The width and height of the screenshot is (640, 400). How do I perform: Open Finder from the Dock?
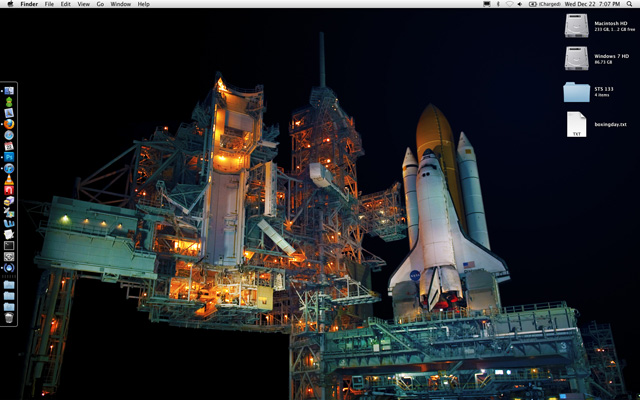(x=9, y=91)
